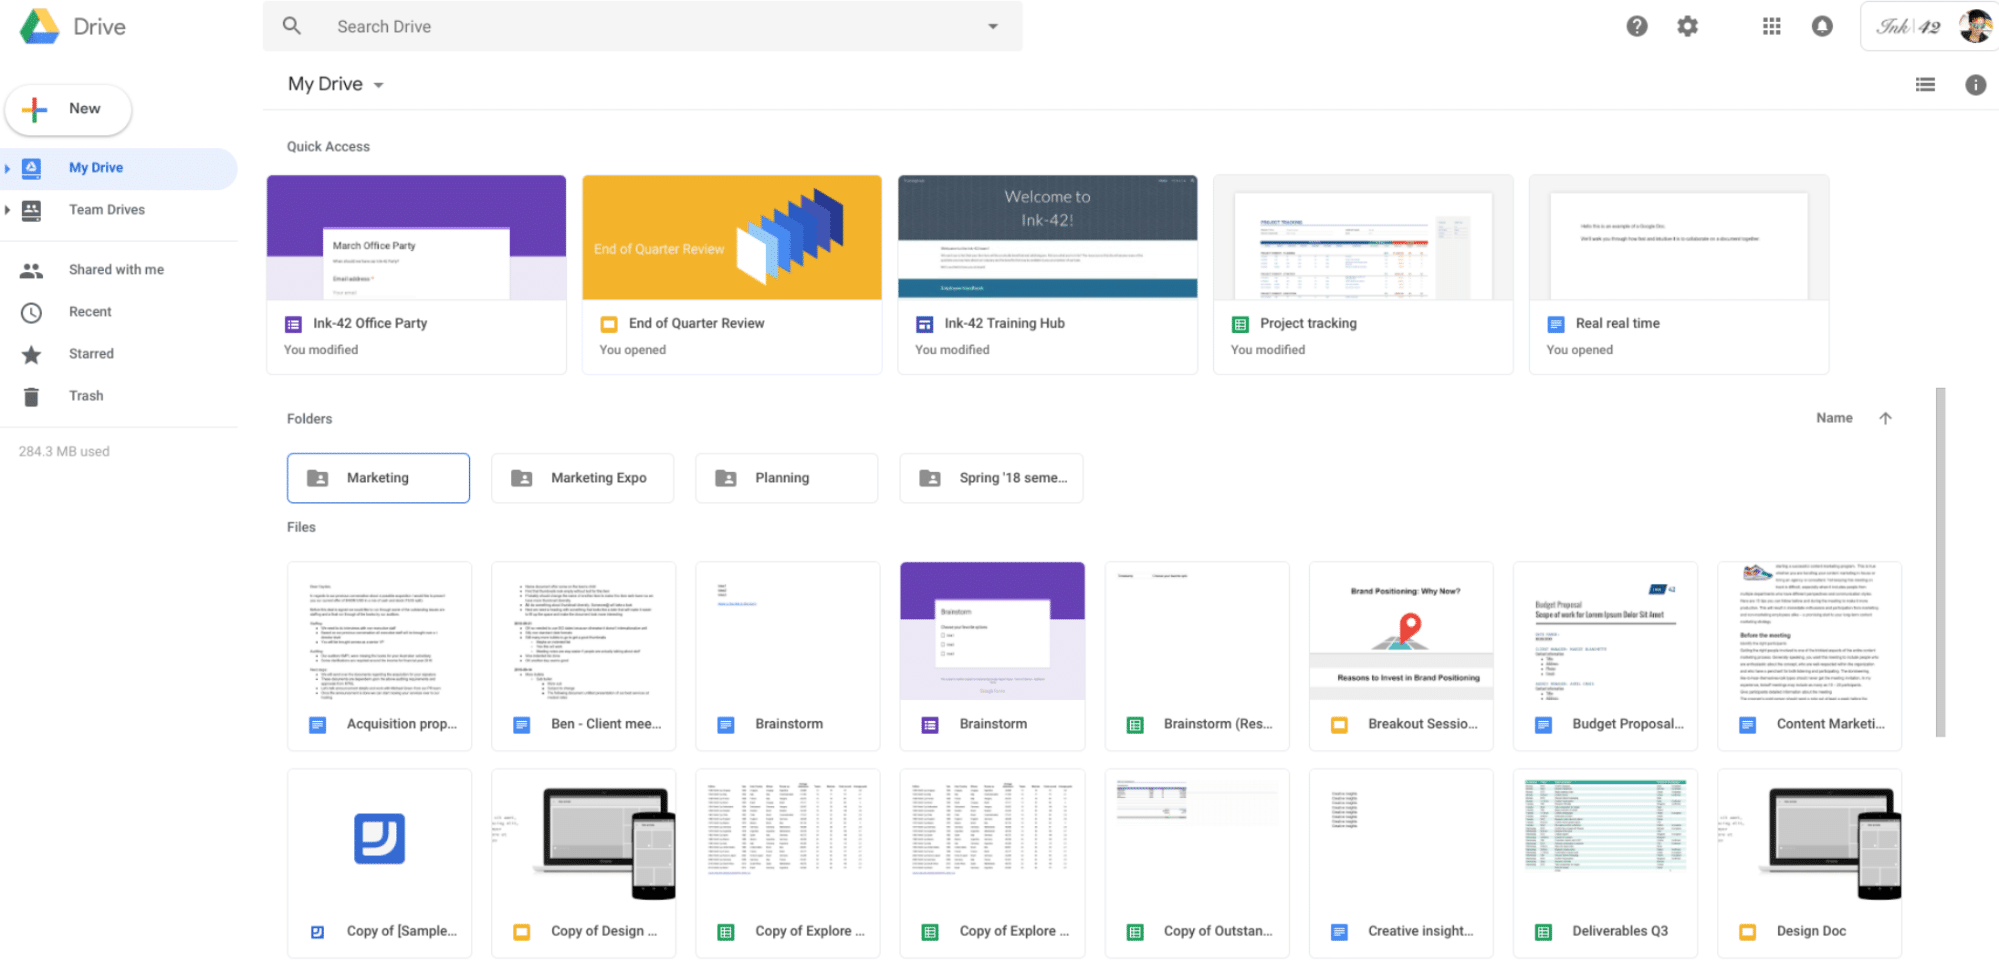1999x964 pixels.
Task: Expand the Team Drives tree arrow
Action: pos(8,210)
